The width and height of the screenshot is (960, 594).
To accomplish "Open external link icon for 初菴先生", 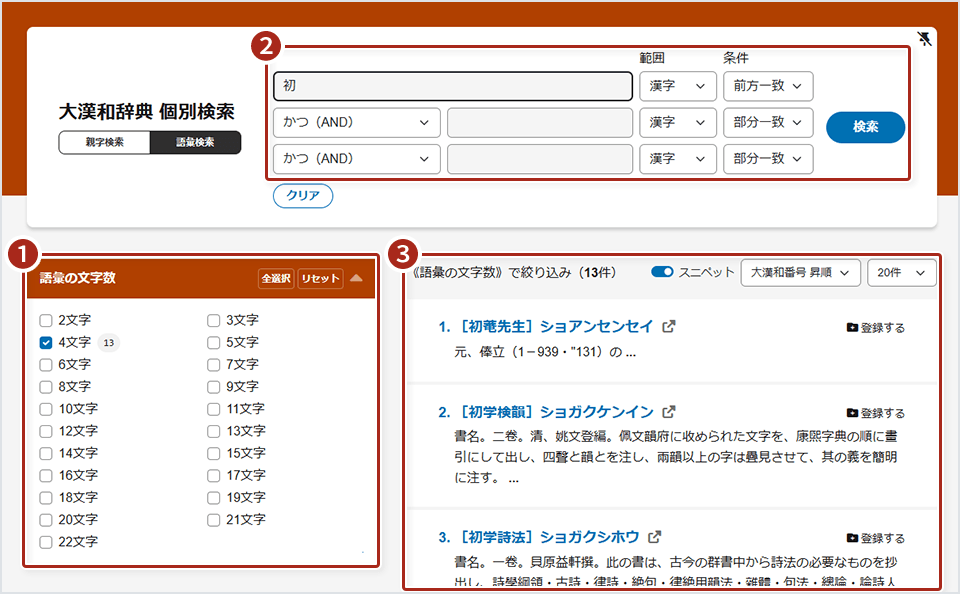I will [x=669, y=326].
